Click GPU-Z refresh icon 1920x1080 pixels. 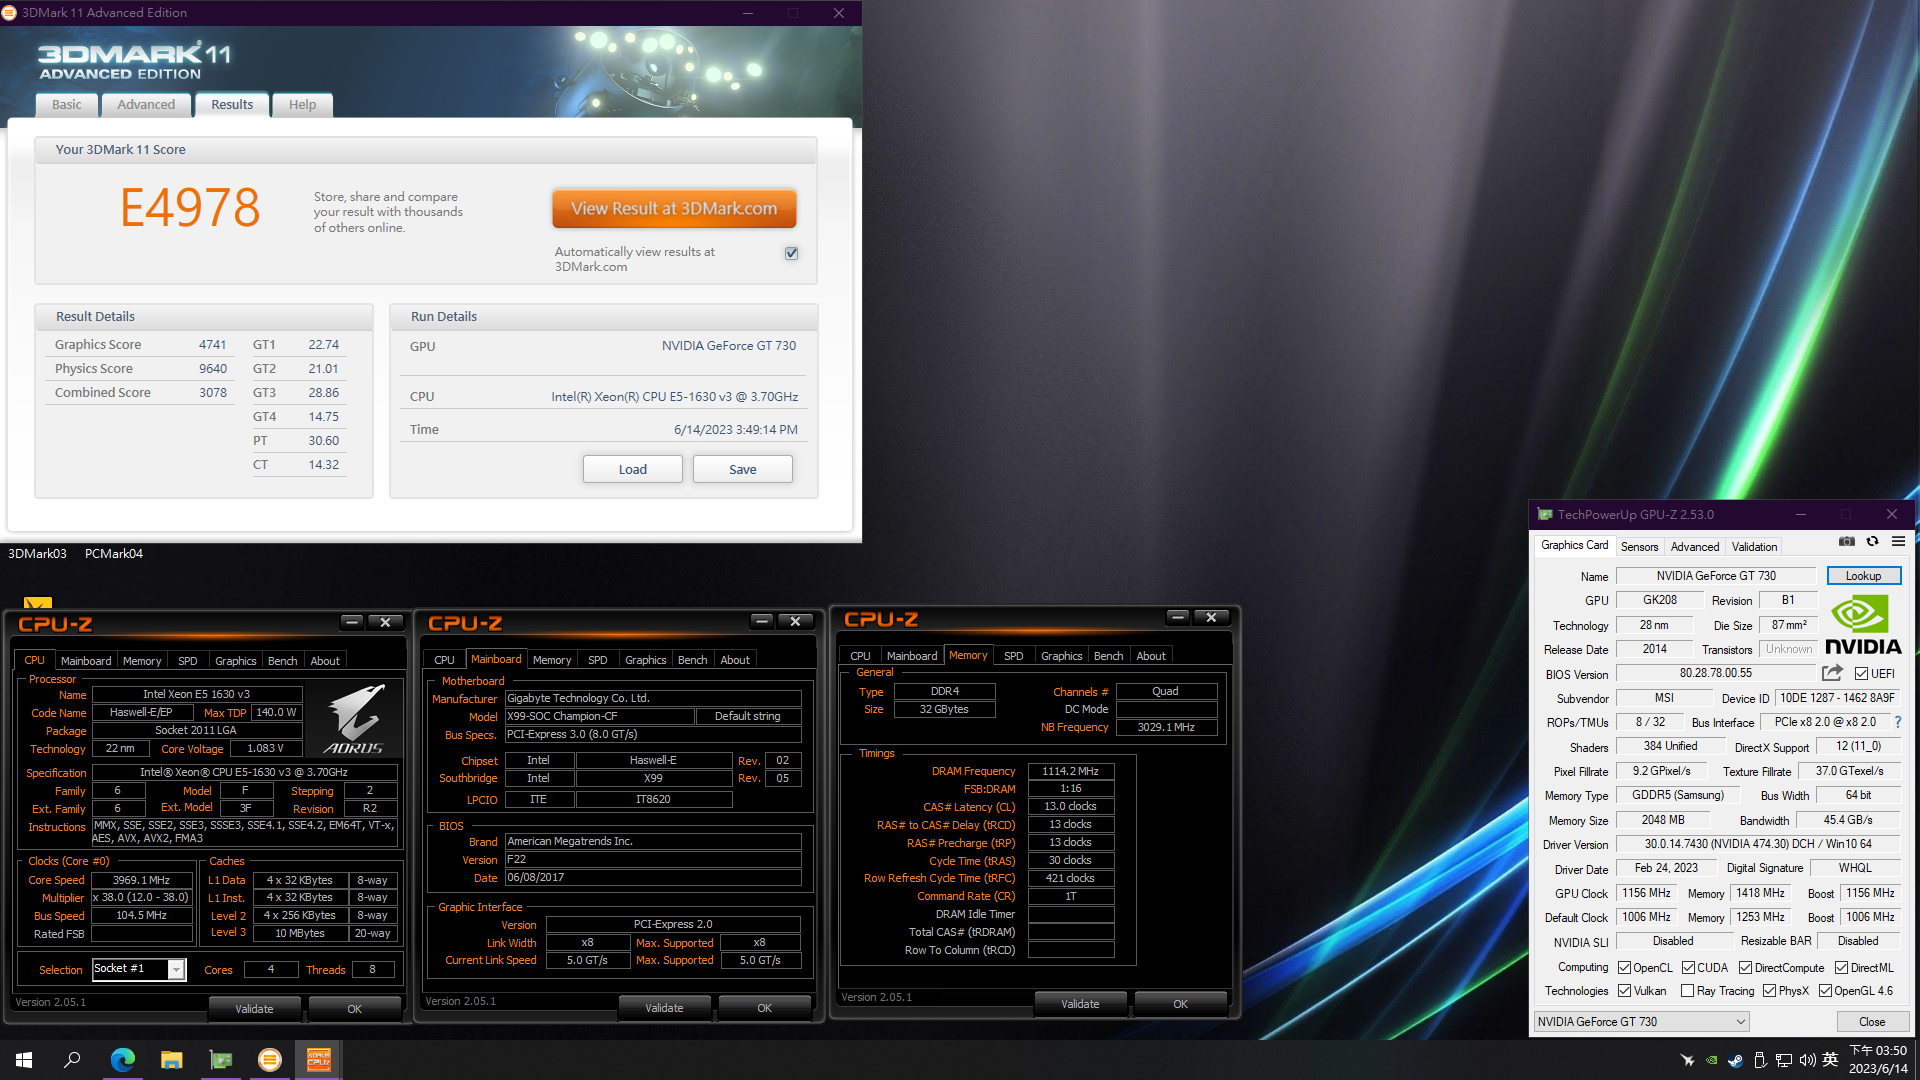coord(1872,542)
